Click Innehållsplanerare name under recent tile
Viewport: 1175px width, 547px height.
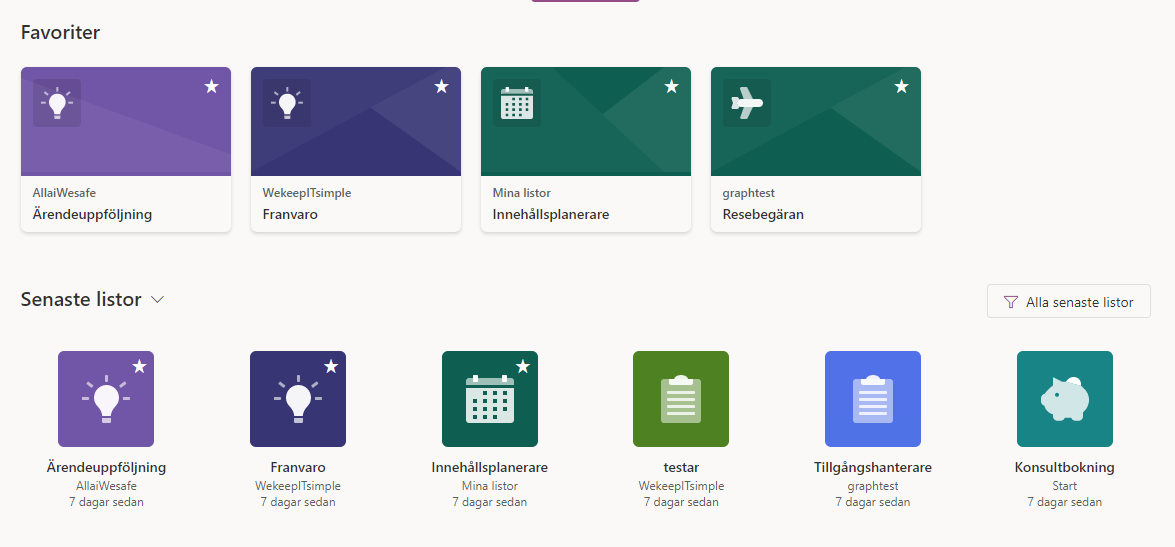[x=489, y=468]
